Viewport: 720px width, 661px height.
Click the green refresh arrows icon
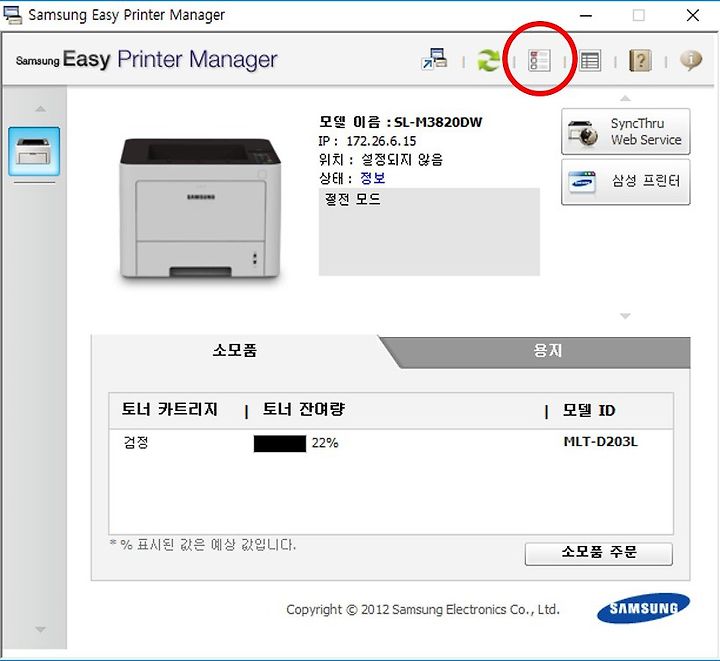tap(489, 60)
